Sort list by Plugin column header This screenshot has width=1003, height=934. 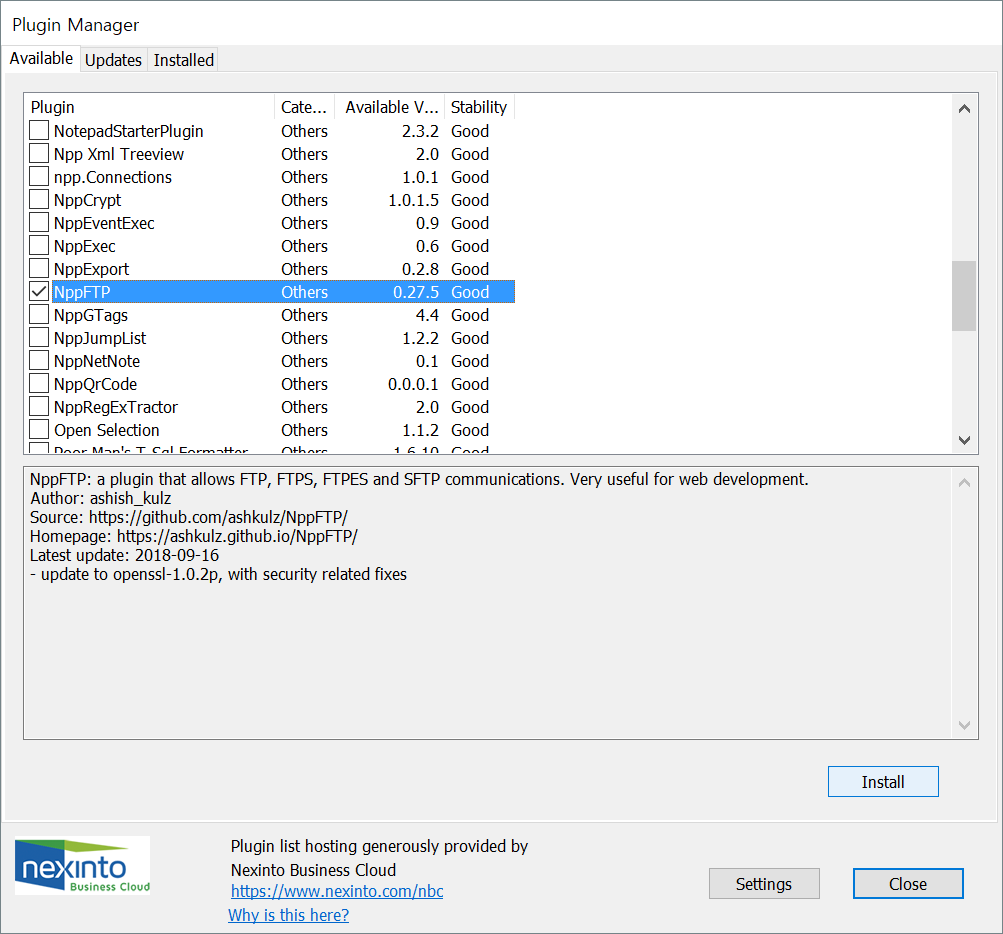150,107
